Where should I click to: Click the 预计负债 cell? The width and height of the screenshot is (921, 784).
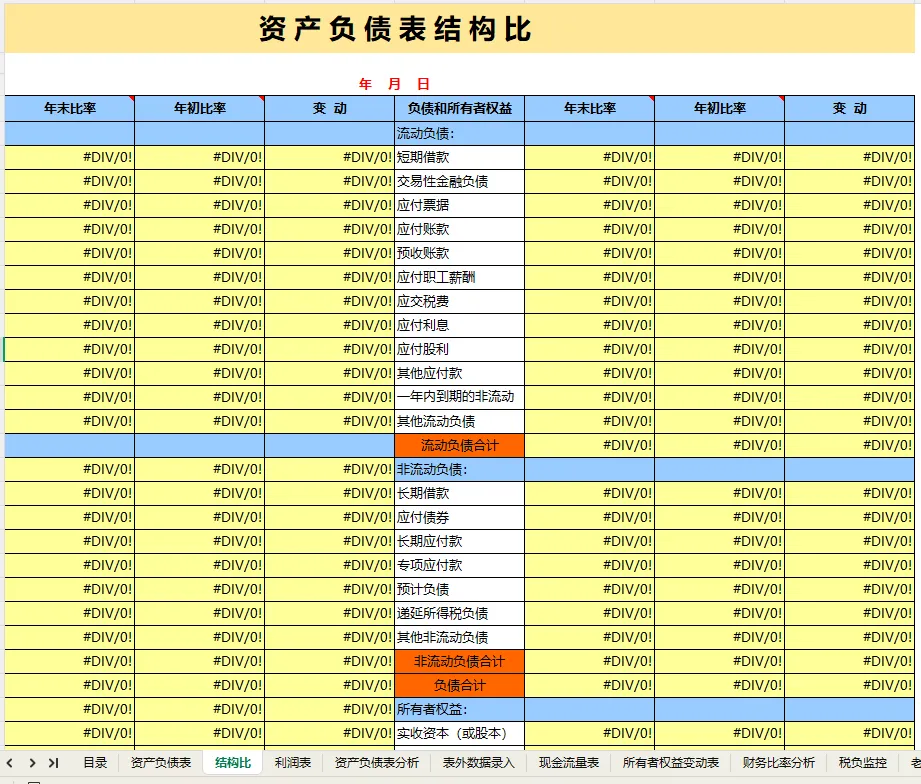tap(459, 589)
